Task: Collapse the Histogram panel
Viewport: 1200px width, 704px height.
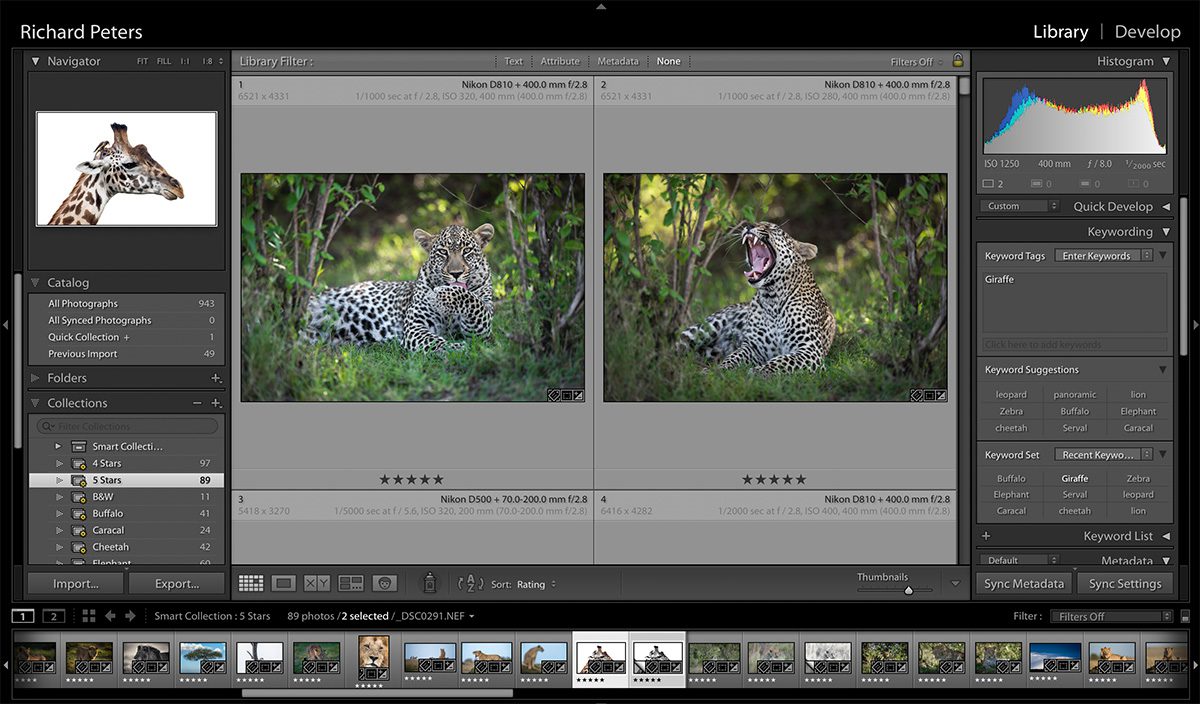Action: click(1166, 61)
